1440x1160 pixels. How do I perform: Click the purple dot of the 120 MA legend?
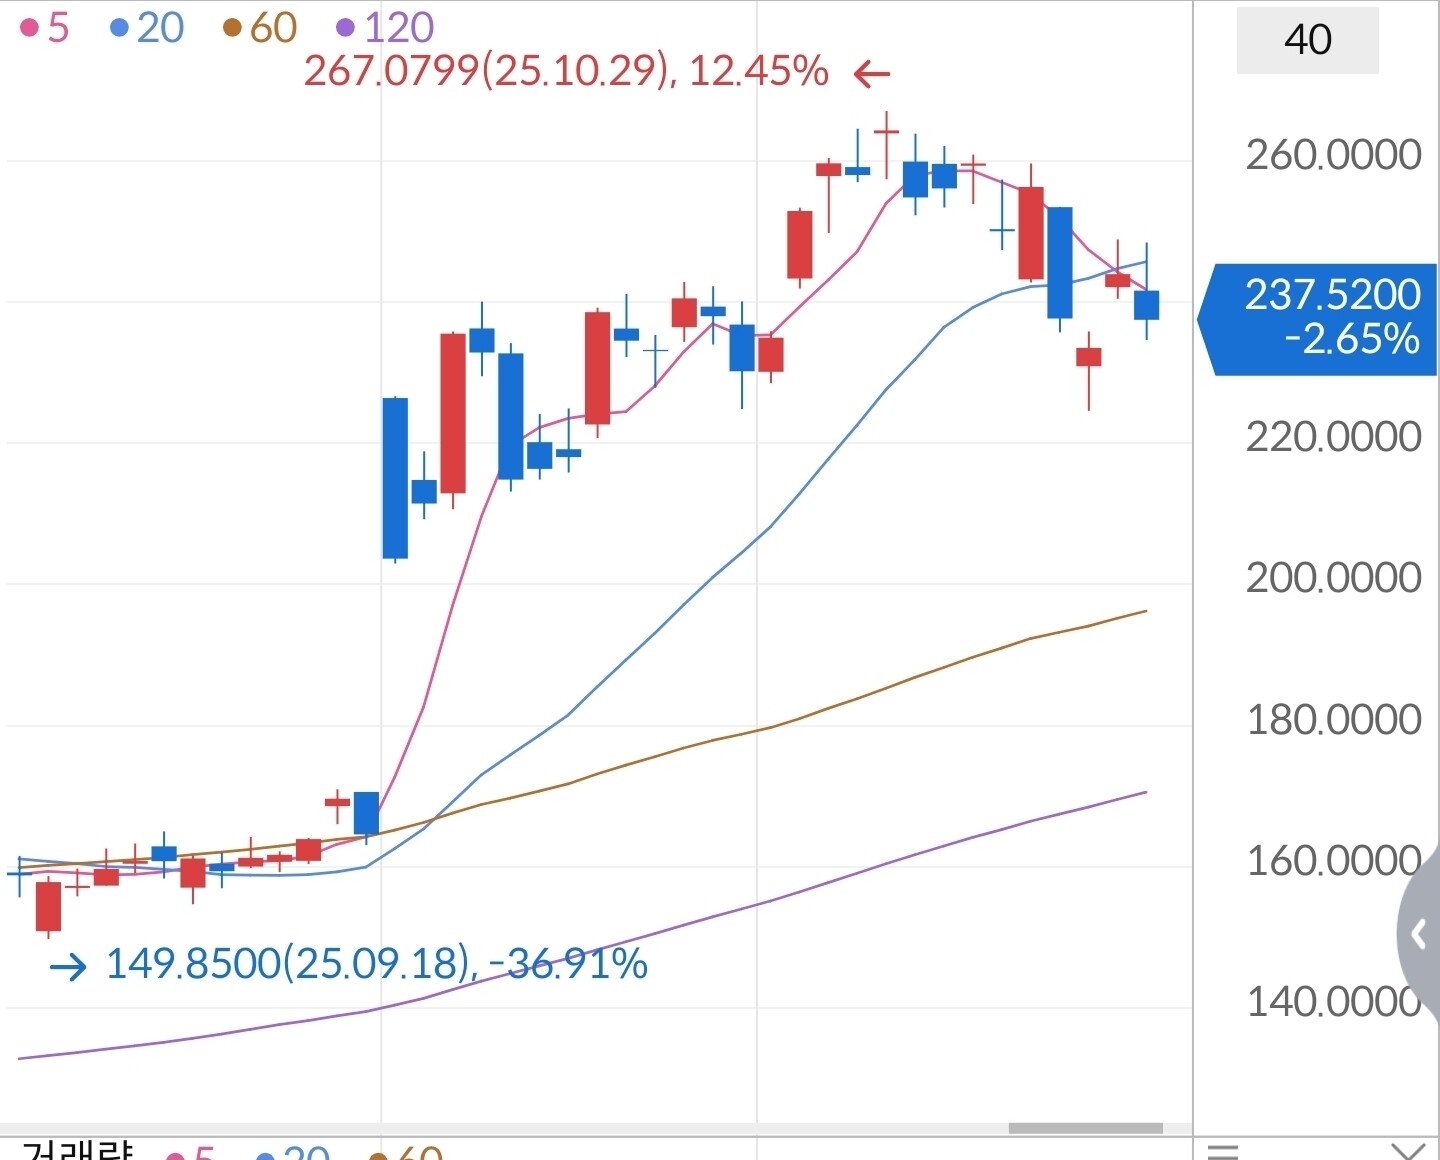pyautogui.click(x=346, y=28)
